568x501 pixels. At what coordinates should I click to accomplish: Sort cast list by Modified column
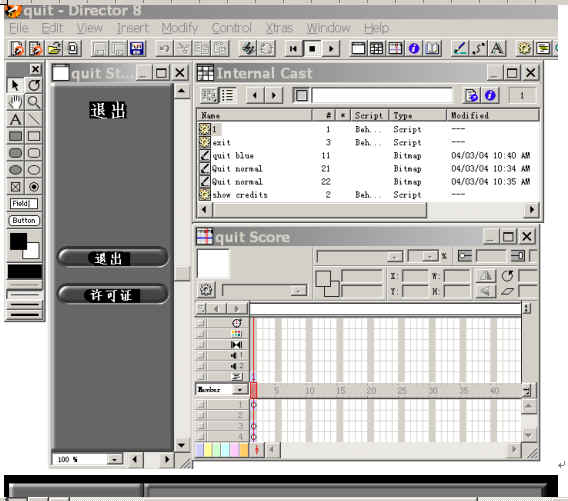493,116
